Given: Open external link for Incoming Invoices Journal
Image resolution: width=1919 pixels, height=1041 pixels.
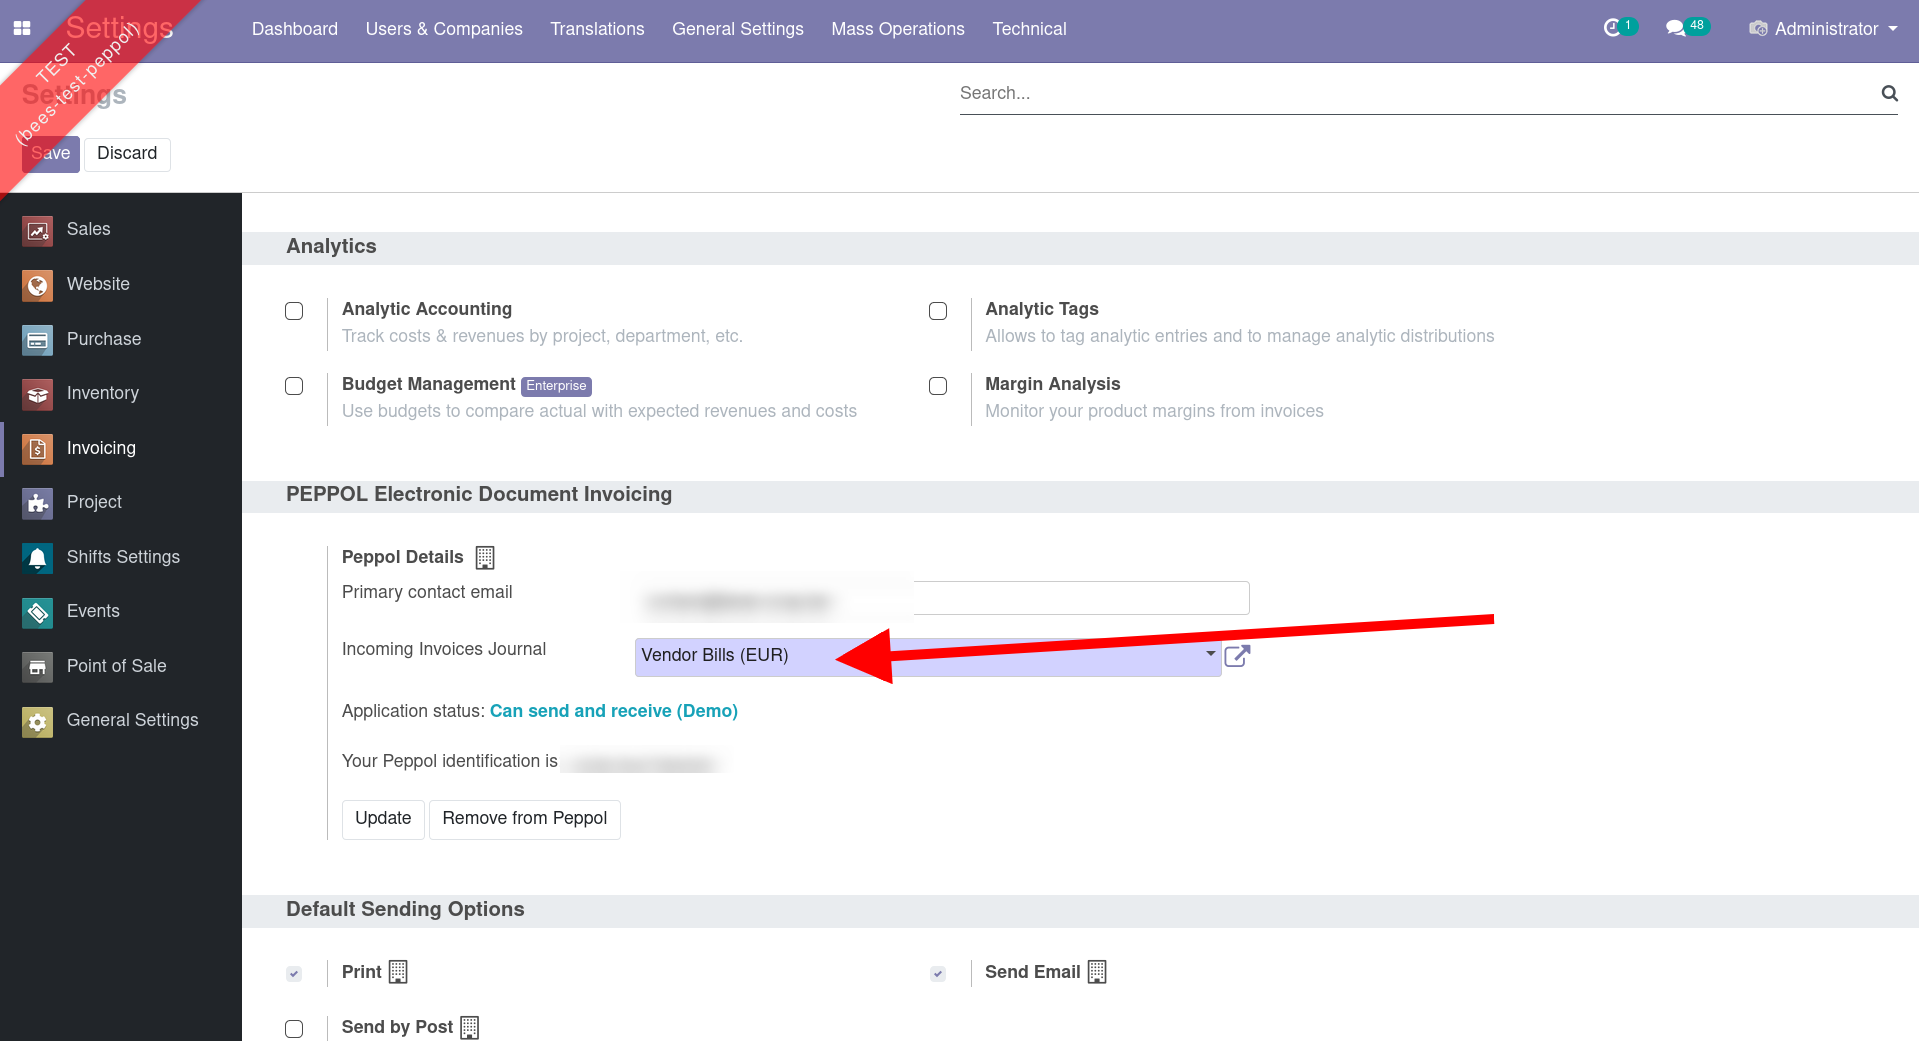Looking at the screenshot, I should tap(1237, 656).
